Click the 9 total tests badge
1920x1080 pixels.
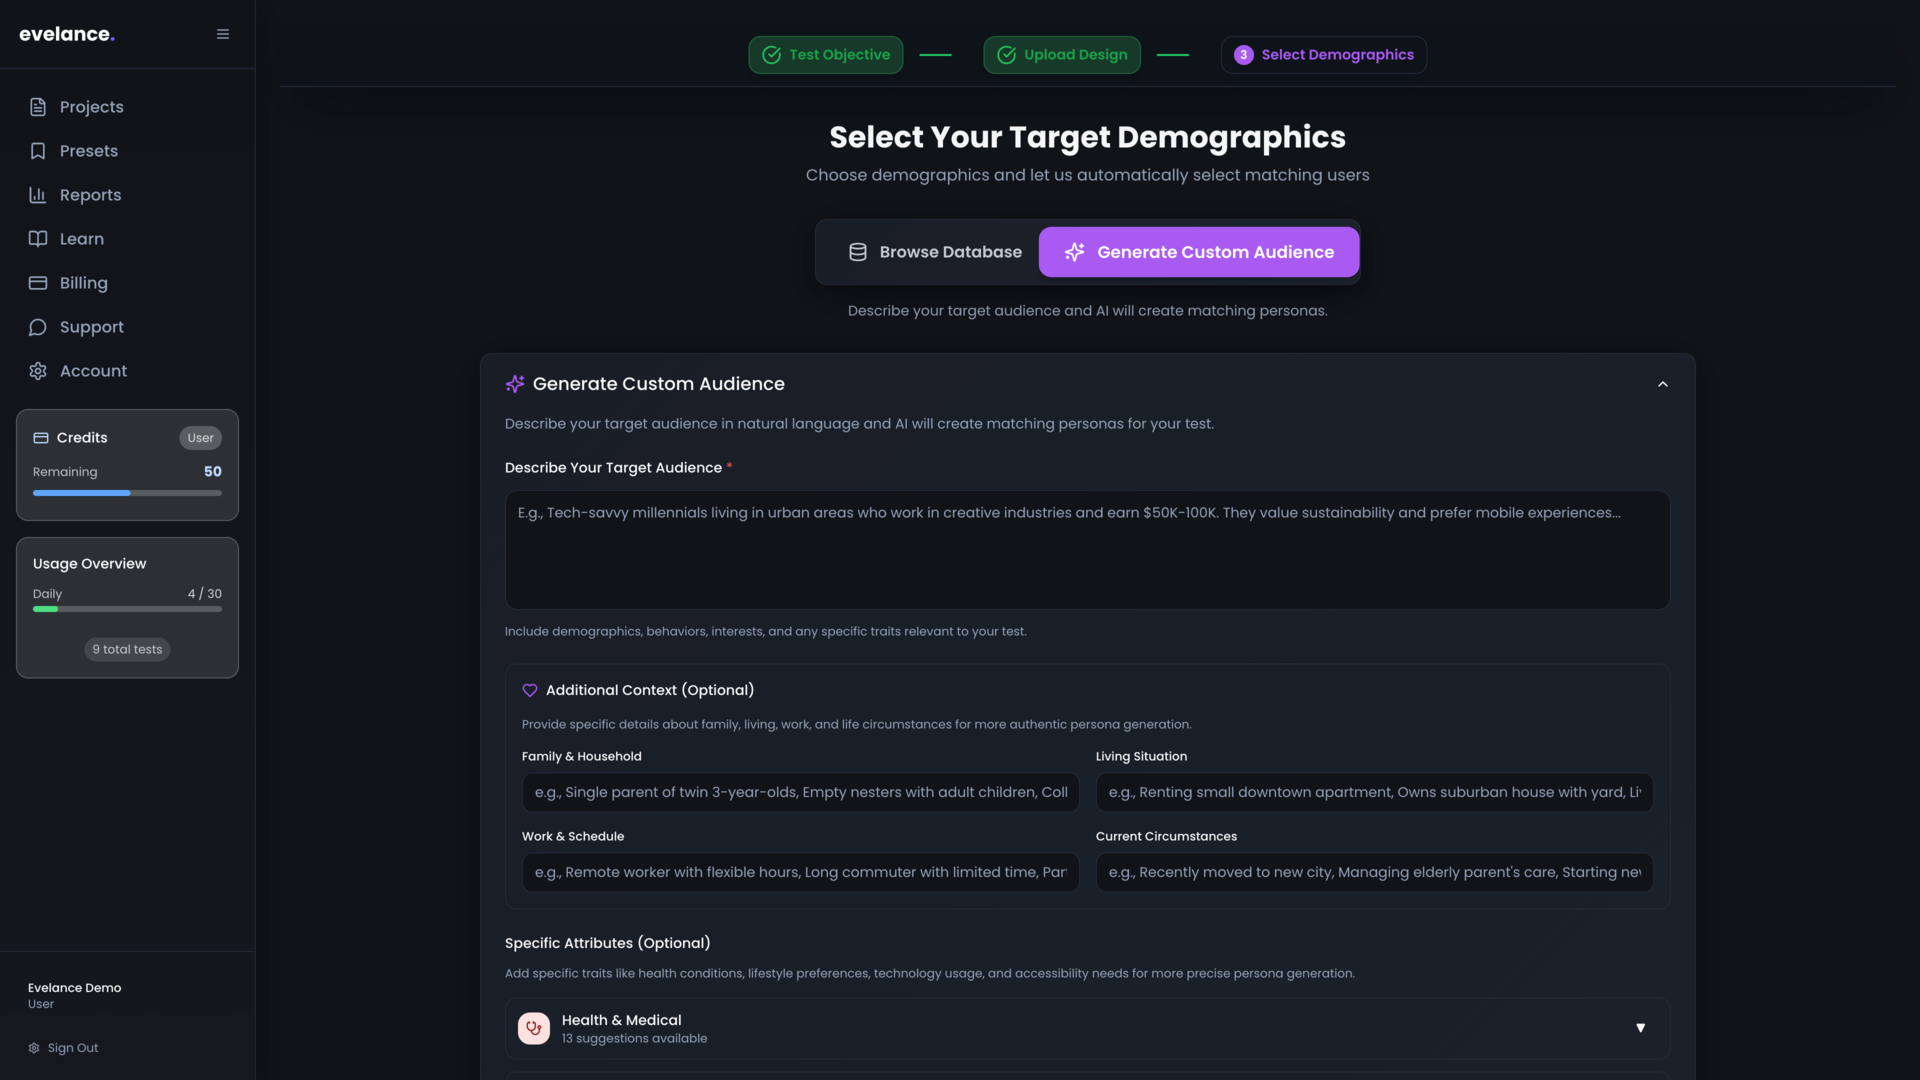(x=127, y=650)
